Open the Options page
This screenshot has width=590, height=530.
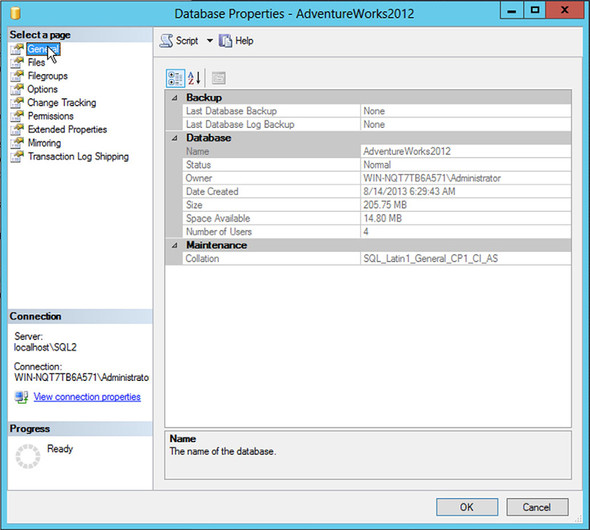(42, 90)
